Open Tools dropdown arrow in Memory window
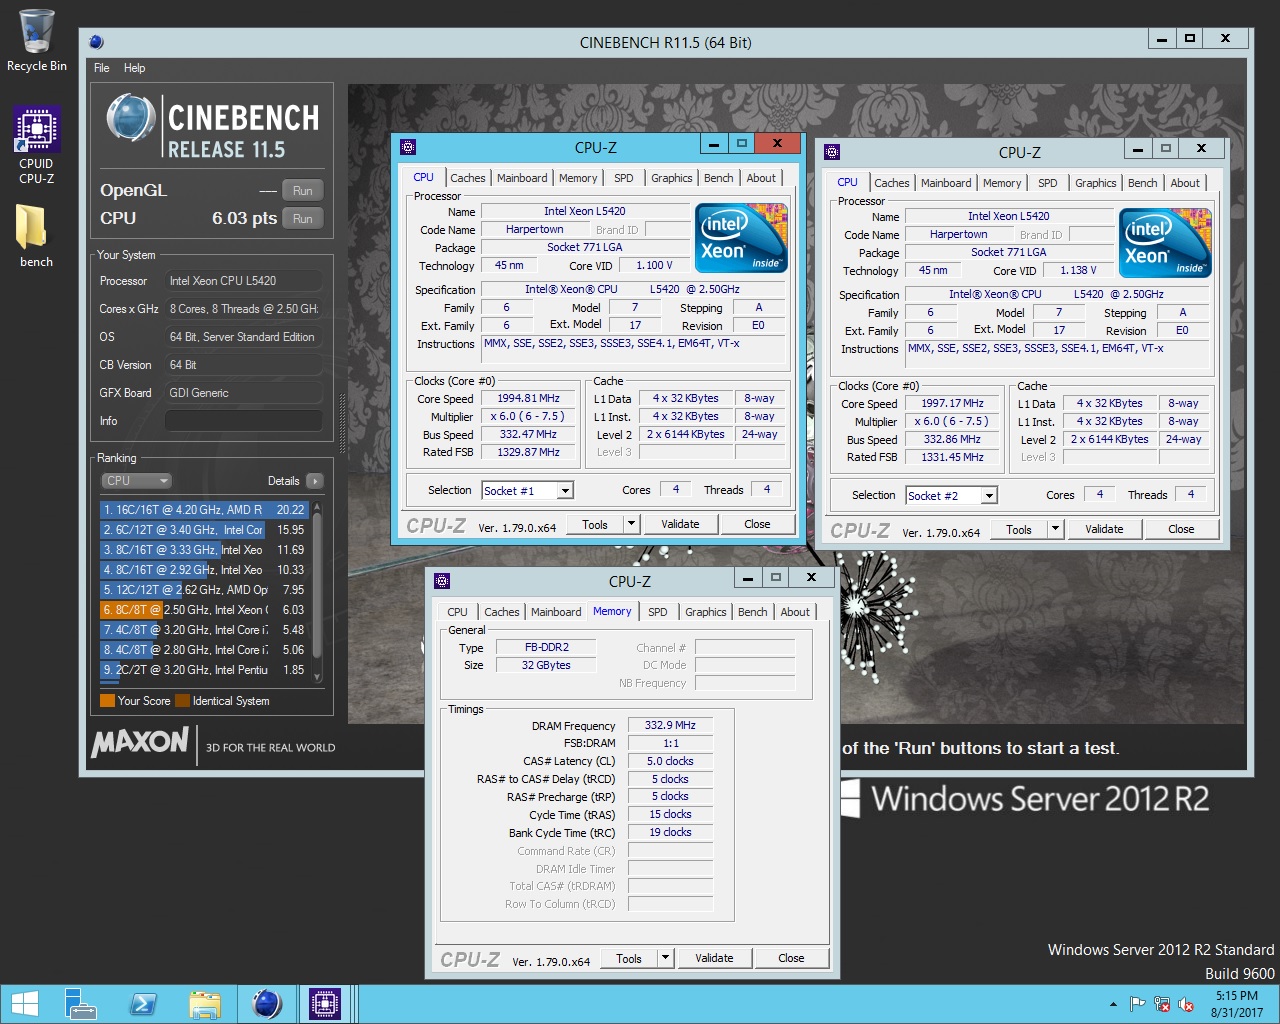The image size is (1280, 1024). point(665,958)
